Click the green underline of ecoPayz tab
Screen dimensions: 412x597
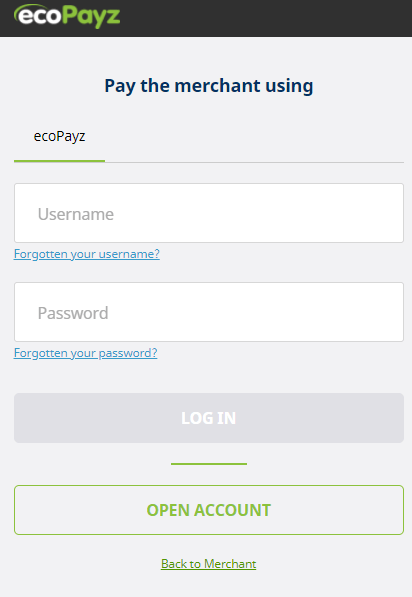point(59,161)
